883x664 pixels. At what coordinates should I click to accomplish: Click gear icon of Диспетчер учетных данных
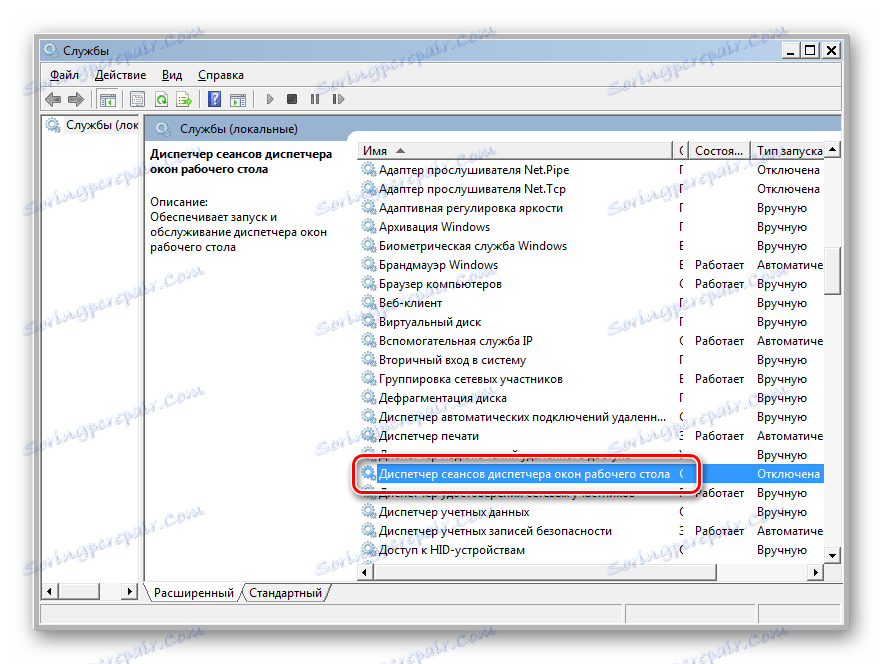(369, 511)
